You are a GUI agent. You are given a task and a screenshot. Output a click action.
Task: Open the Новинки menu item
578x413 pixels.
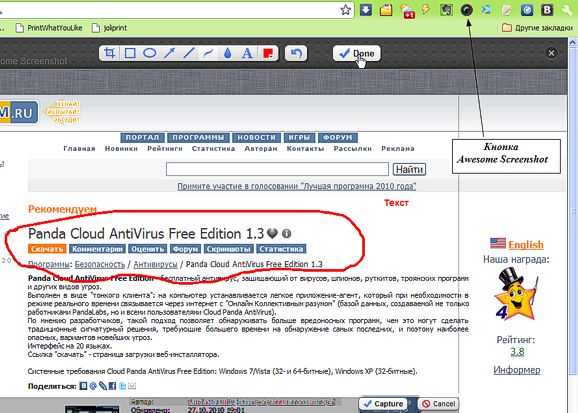[121, 149]
